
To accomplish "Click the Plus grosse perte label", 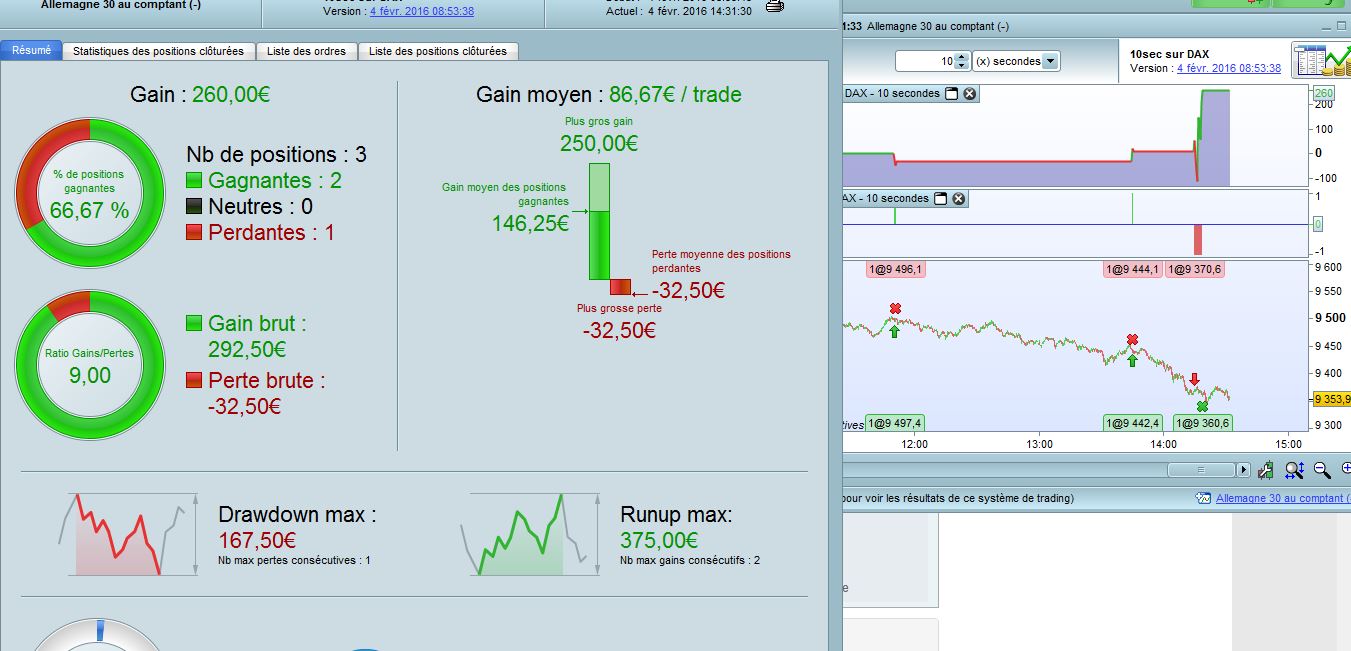I will (x=619, y=309).
